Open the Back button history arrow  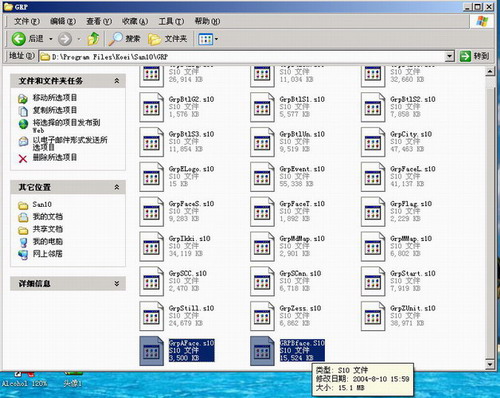tap(51, 39)
